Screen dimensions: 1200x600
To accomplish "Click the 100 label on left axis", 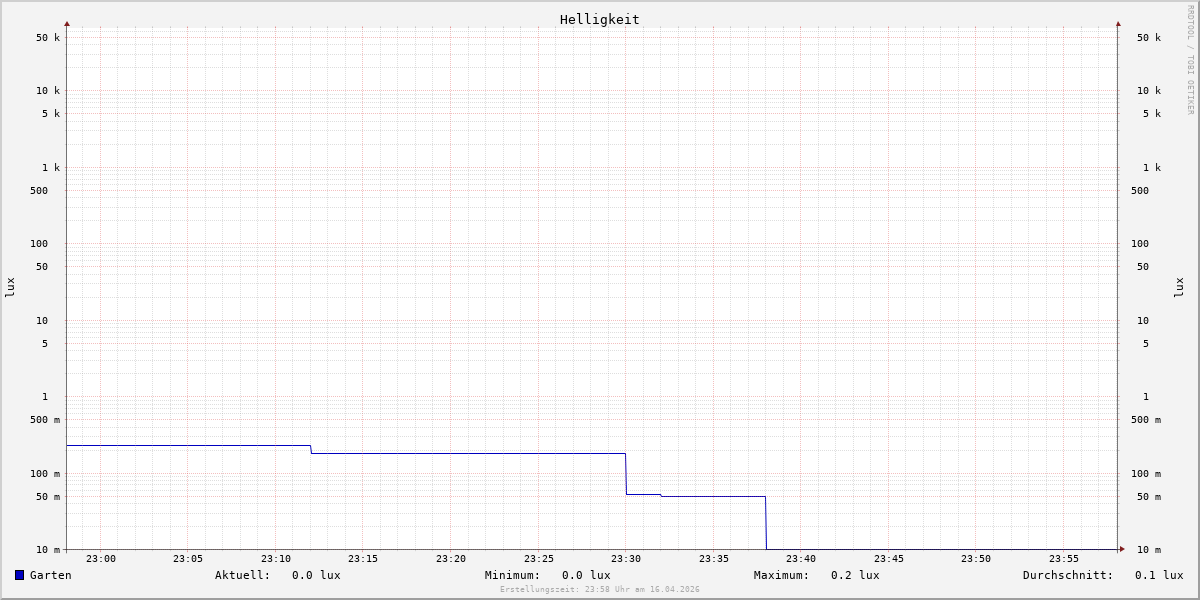I will click(39, 244).
